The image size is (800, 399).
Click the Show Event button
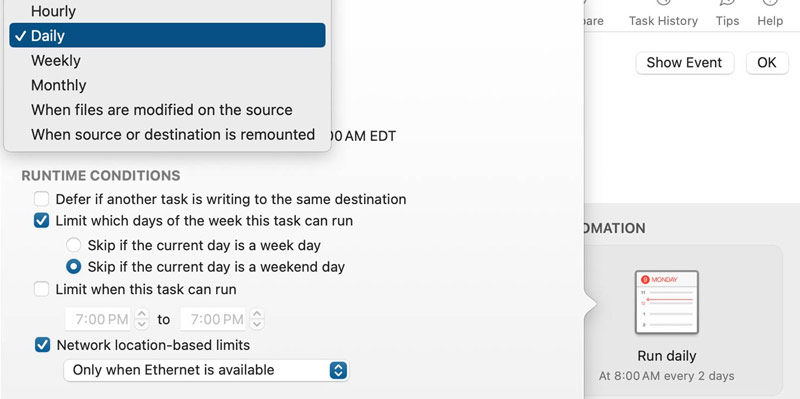[684, 63]
